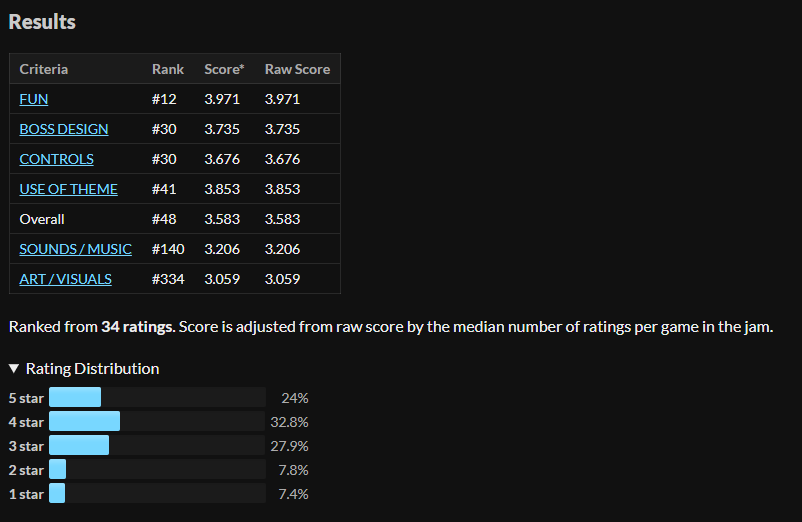Click the 3 star rating bar
The height and width of the screenshot is (522, 802).
pos(157,445)
